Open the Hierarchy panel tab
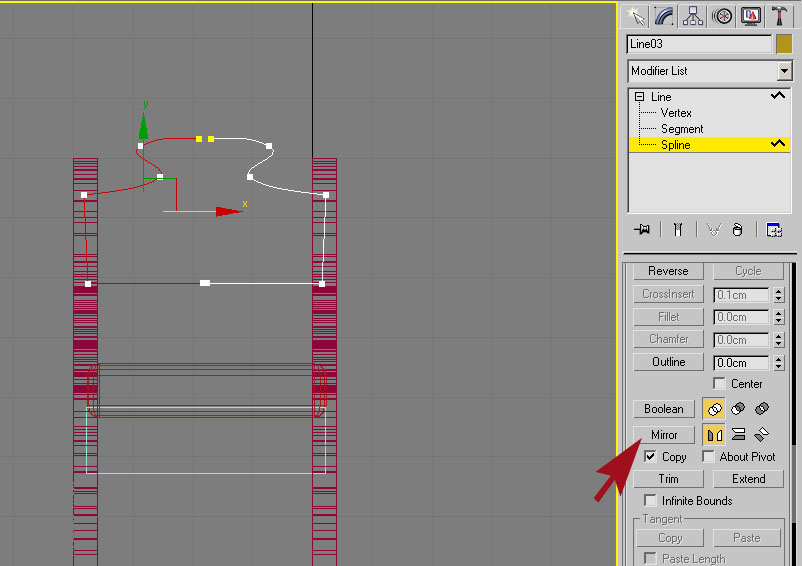 tap(693, 16)
